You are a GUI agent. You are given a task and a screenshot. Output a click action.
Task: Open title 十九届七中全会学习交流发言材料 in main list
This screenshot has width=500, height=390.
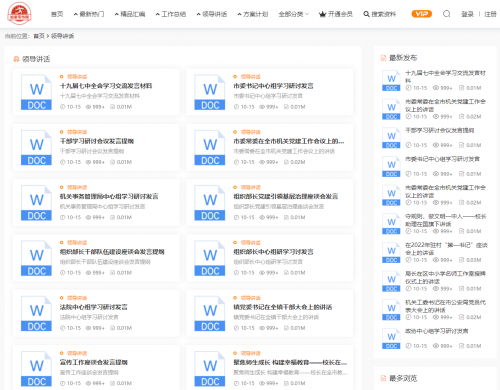pyautogui.click(x=106, y=86)
